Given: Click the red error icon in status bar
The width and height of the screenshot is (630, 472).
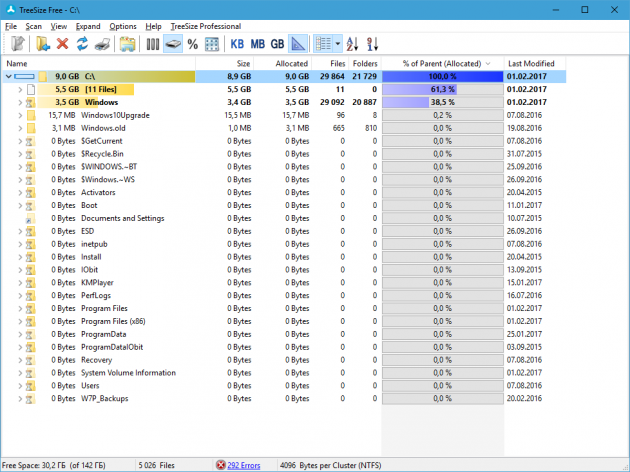Looking at the screenshot, I should click(221, 465).
